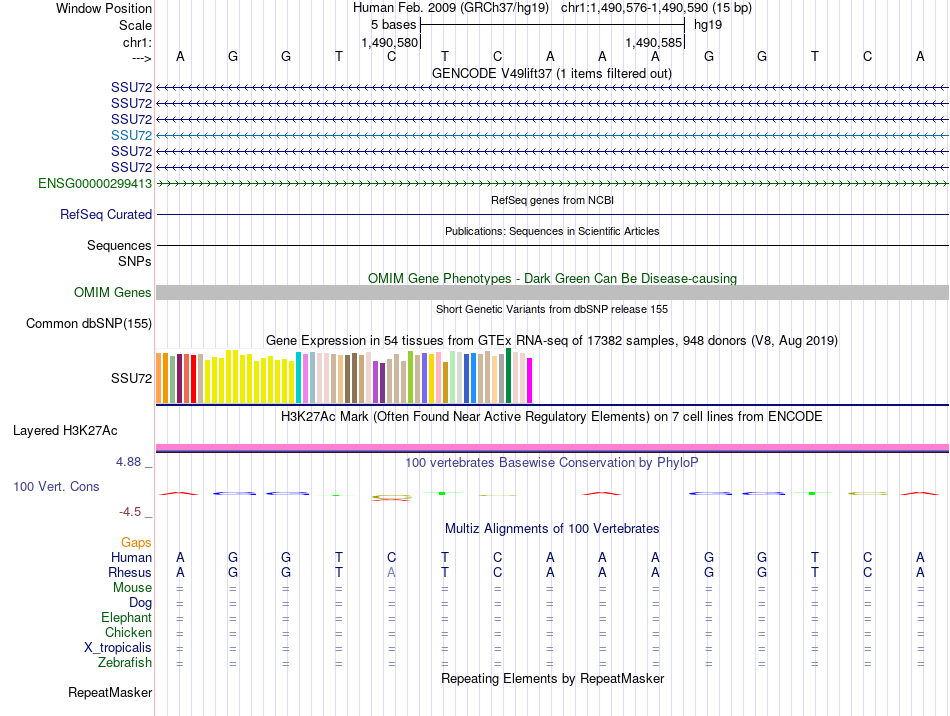Click the Mouse alignment row label

pos(132,588)
